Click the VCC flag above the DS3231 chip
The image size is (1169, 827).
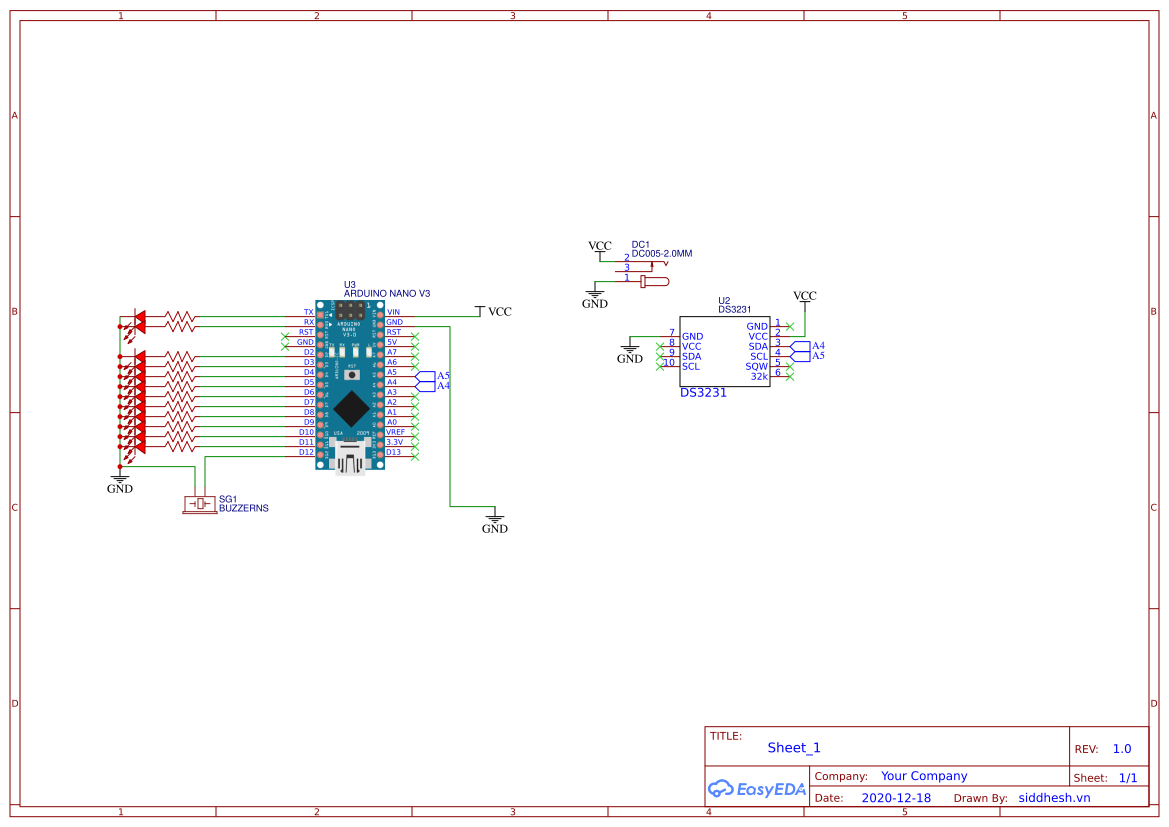tap(805, 296)
